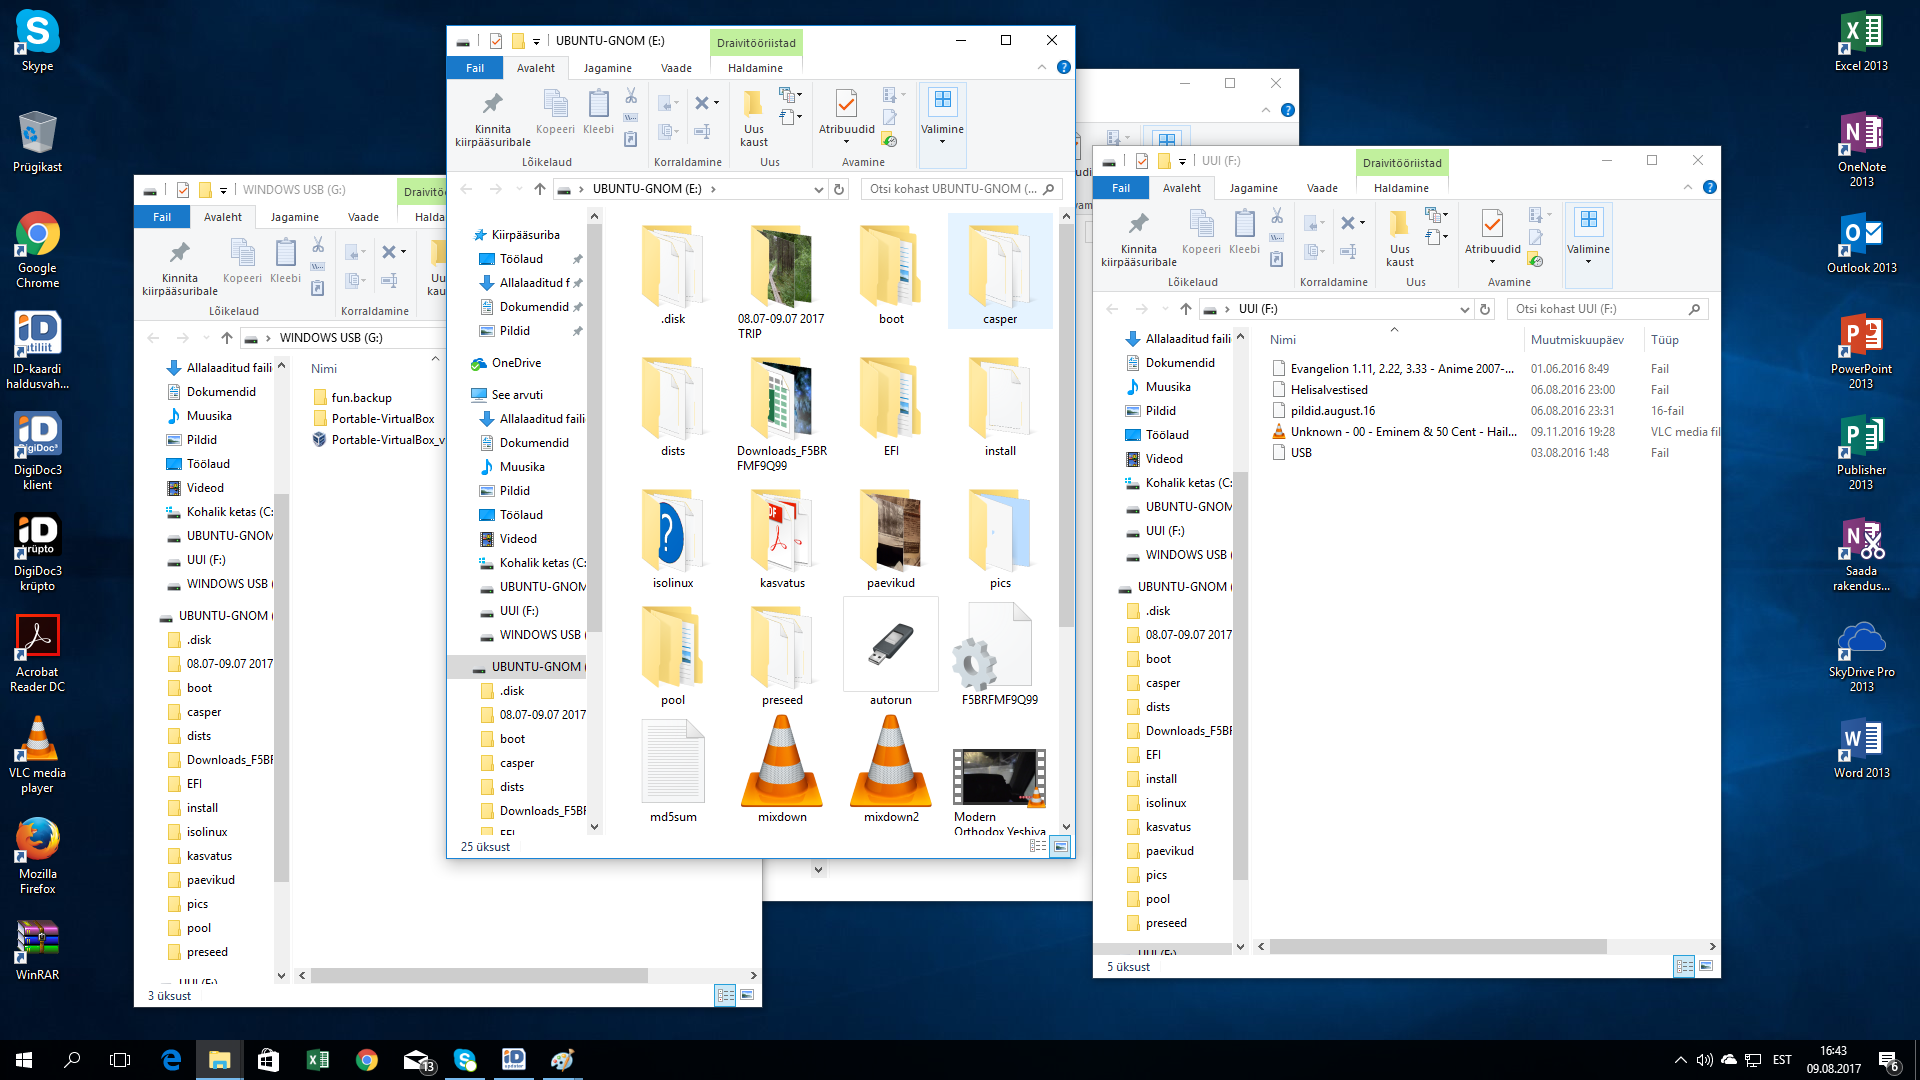Screen dimensions: 1920x1080
Task: Click refresh icon beside UBUNTU-GNOM address bar
Action: tap(839, 189)
